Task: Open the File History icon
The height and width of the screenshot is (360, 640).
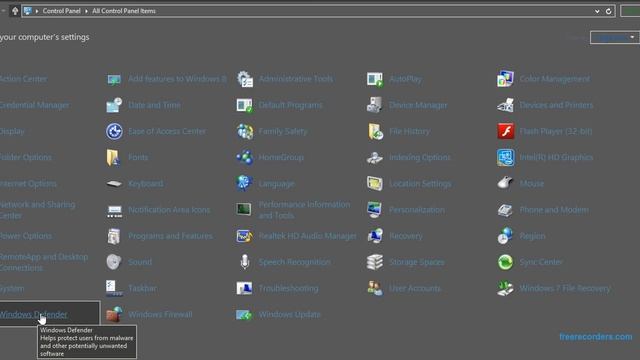Action: 375,131
